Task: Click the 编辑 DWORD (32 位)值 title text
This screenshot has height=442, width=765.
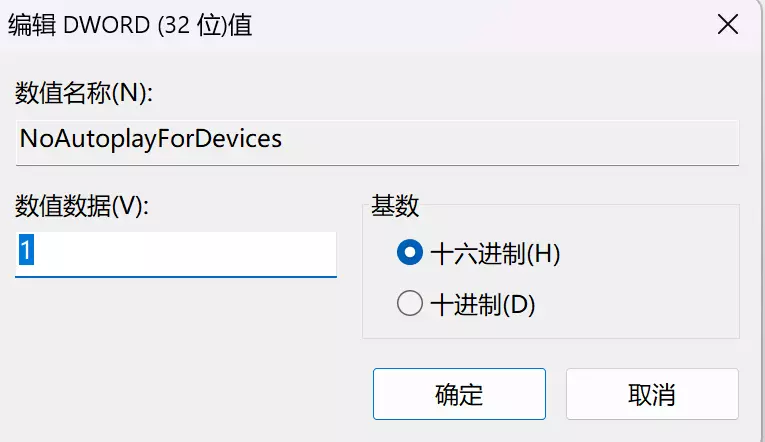Action: point(130,26)
